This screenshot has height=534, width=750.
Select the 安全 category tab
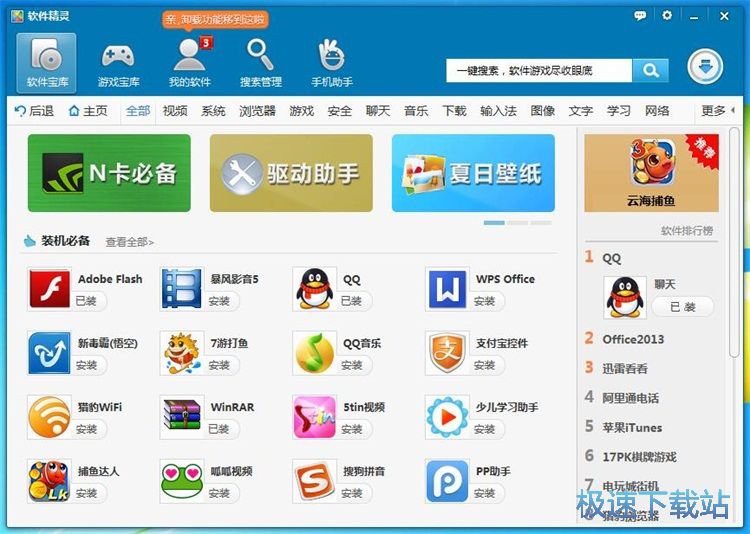(340, 111)
